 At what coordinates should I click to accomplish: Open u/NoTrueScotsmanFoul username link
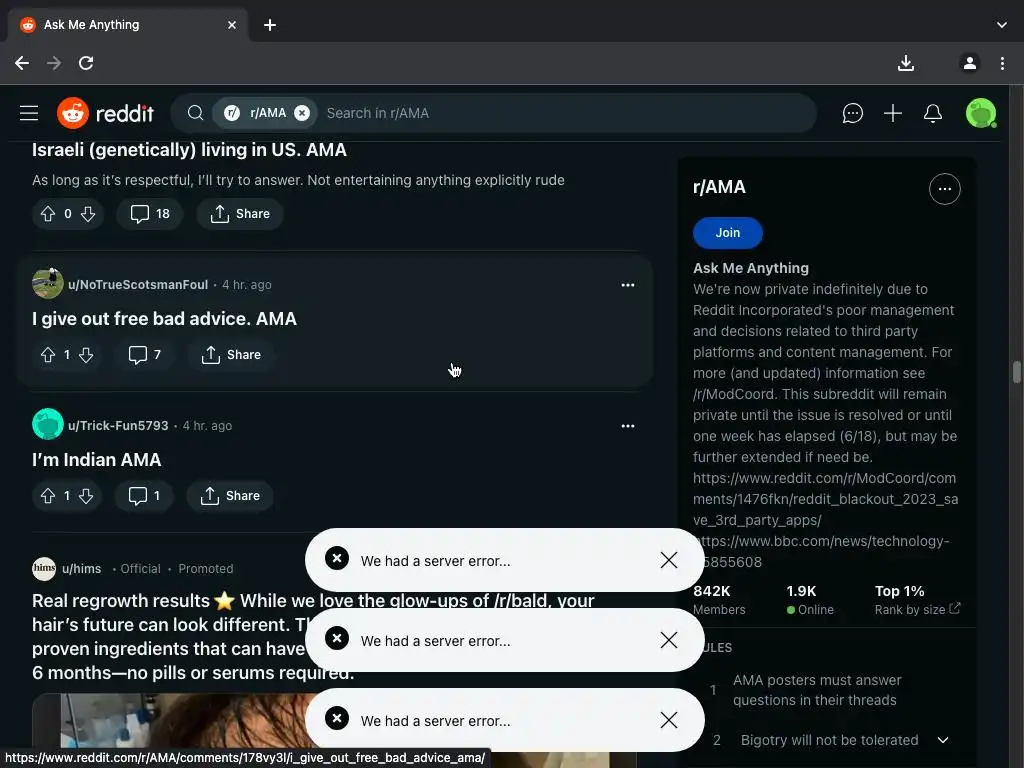(138, 285)
